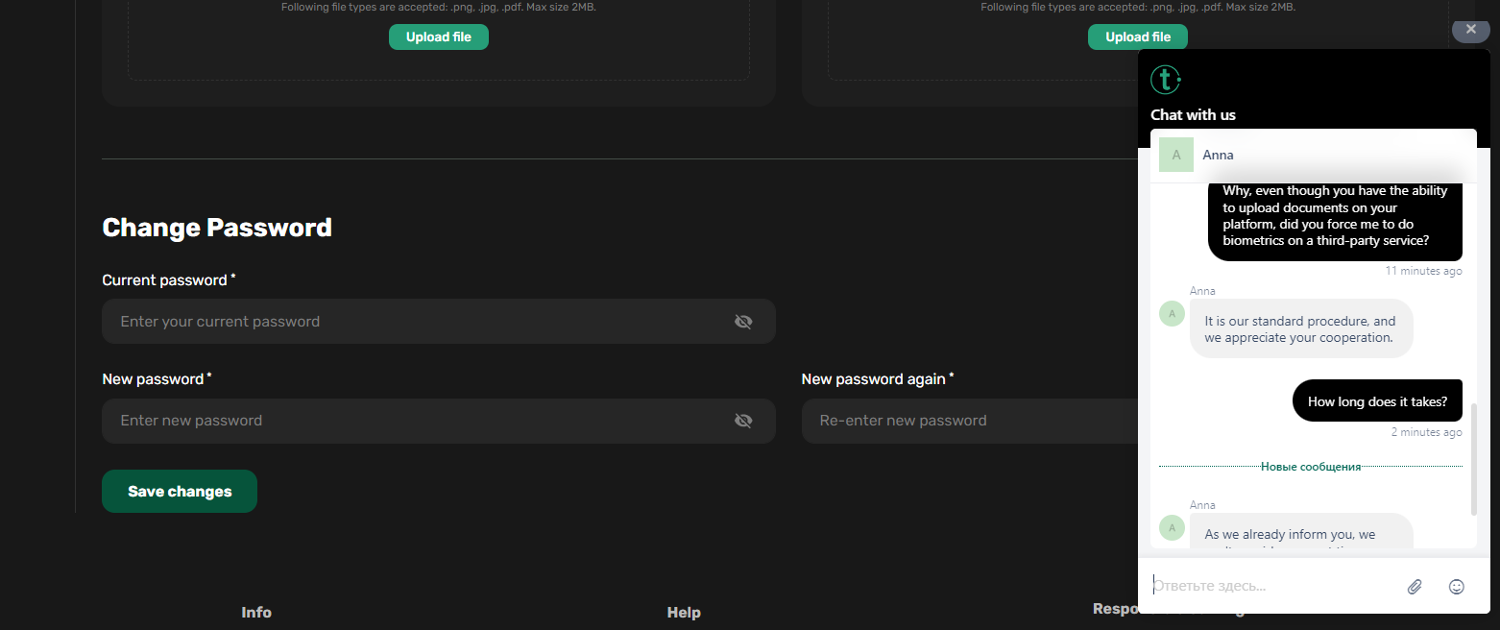Click avatar beside 'As we already inform you'
Screen dimensions: 1500x630
pyautogui.click(x=1171, y=528)
